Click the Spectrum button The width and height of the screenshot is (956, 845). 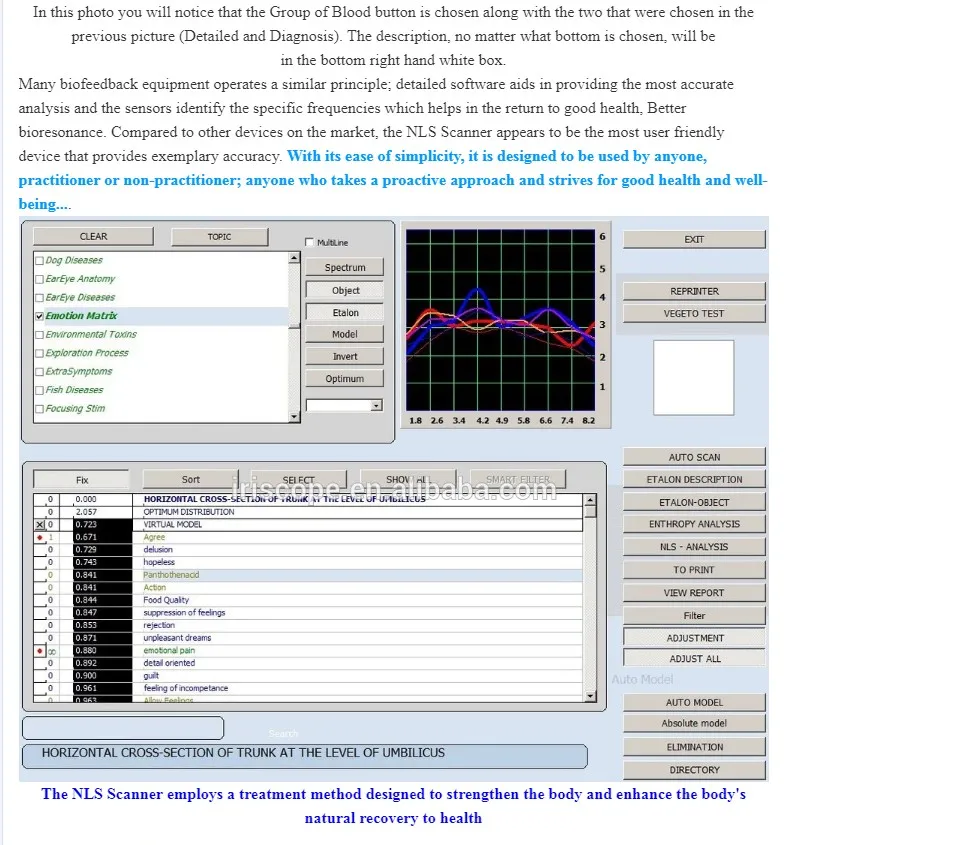[x=345, y=267]
